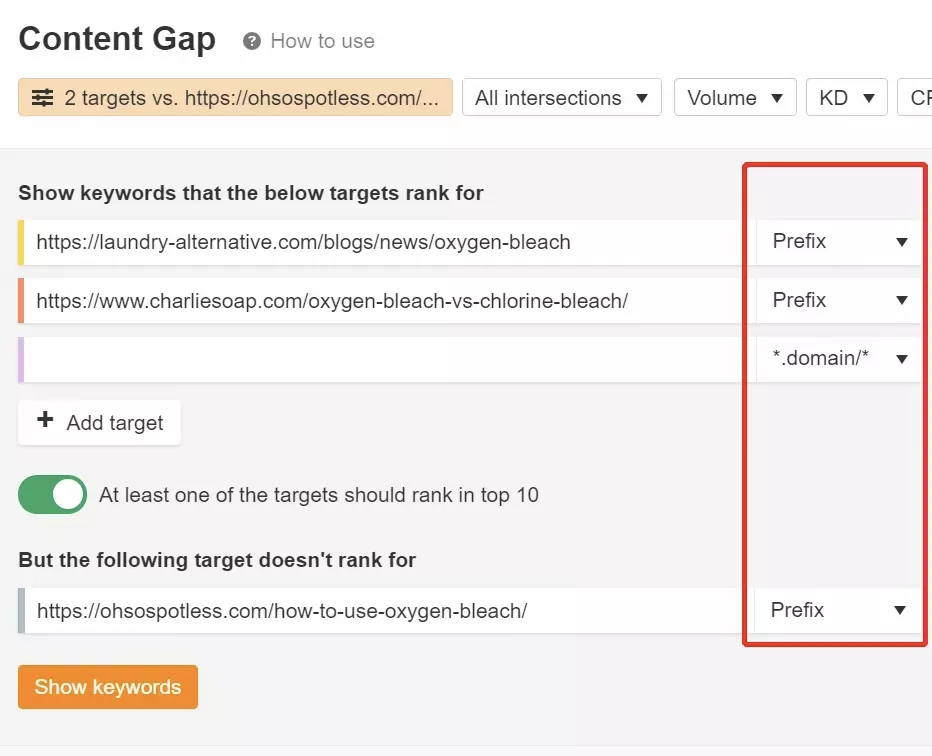
Task: Click the Show keywords button
Action: (108, 687)
